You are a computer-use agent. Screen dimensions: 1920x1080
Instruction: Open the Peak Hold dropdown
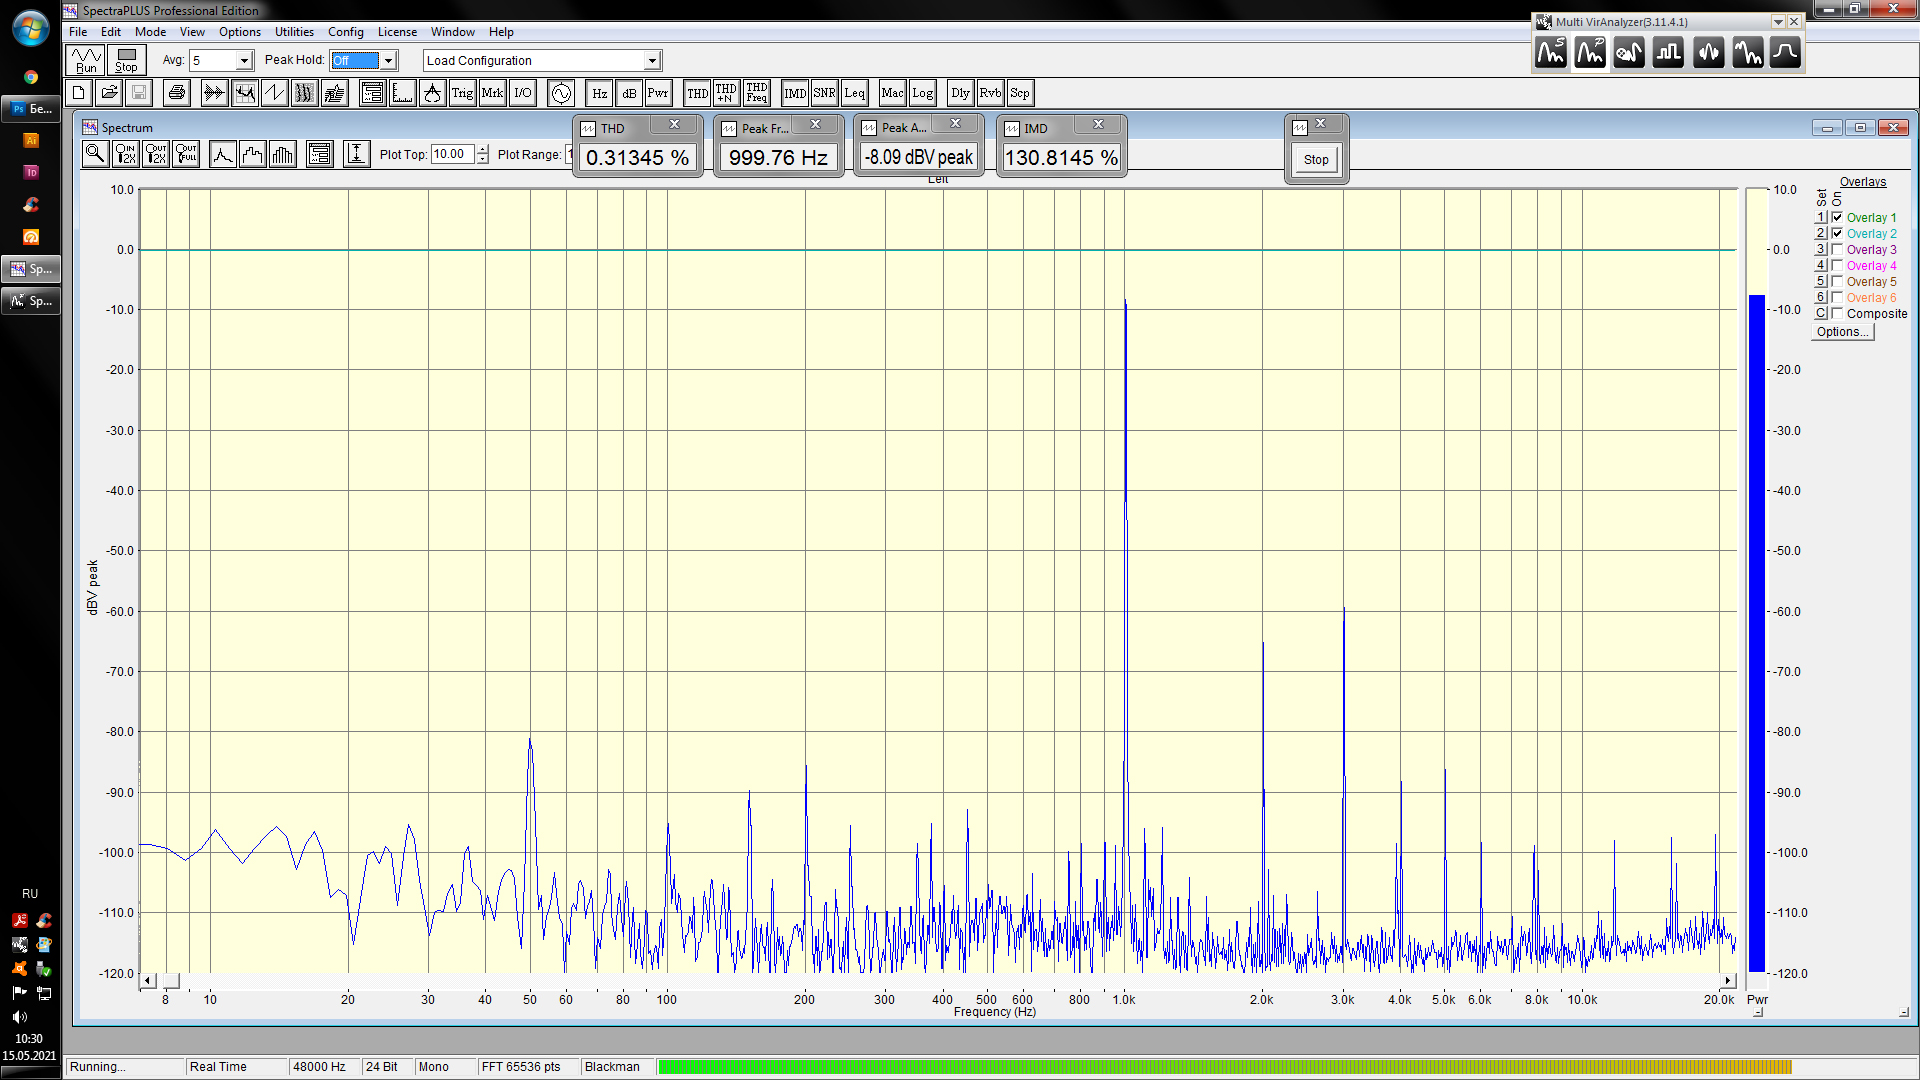pyautogui.click(x=389, y=61)
